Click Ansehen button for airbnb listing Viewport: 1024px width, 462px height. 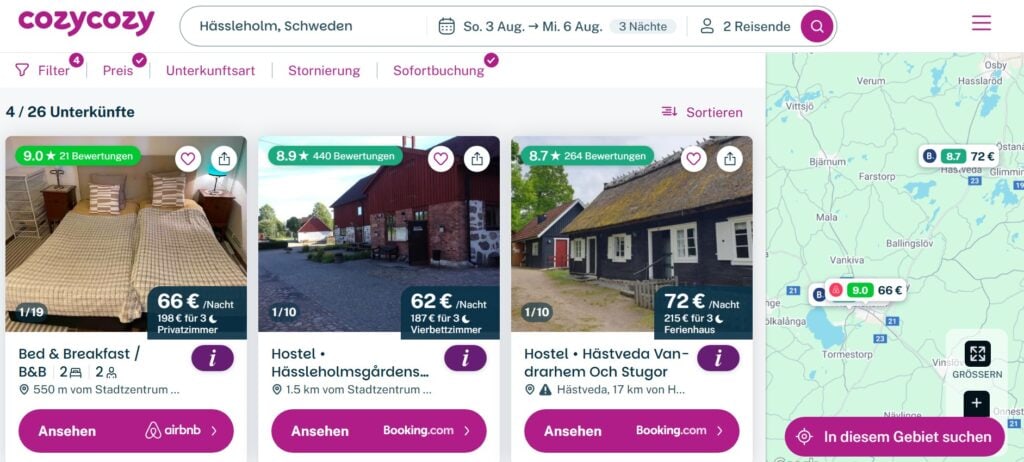[x=126, y=431]
